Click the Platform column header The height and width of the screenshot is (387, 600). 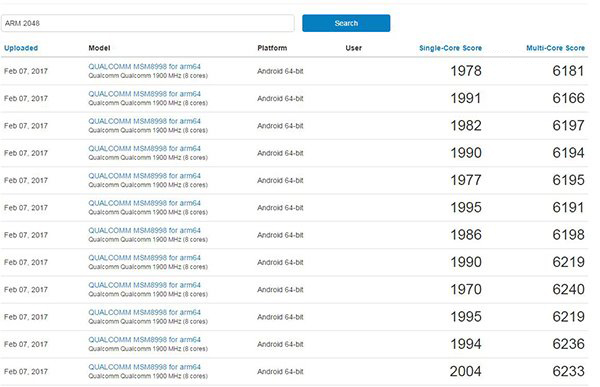pos(272,48)
